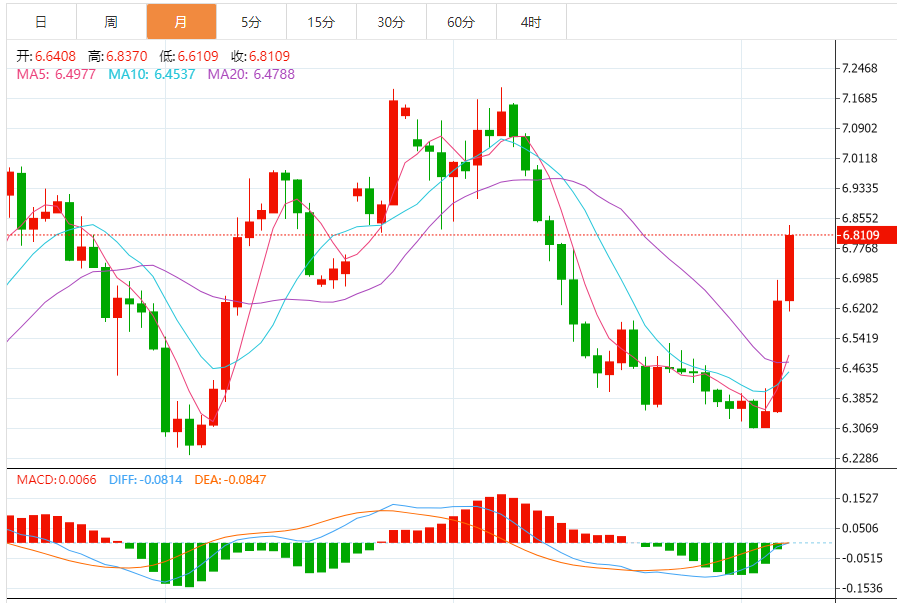
Task: Click the 6.3852 price axis label
Action: point(859,398)
